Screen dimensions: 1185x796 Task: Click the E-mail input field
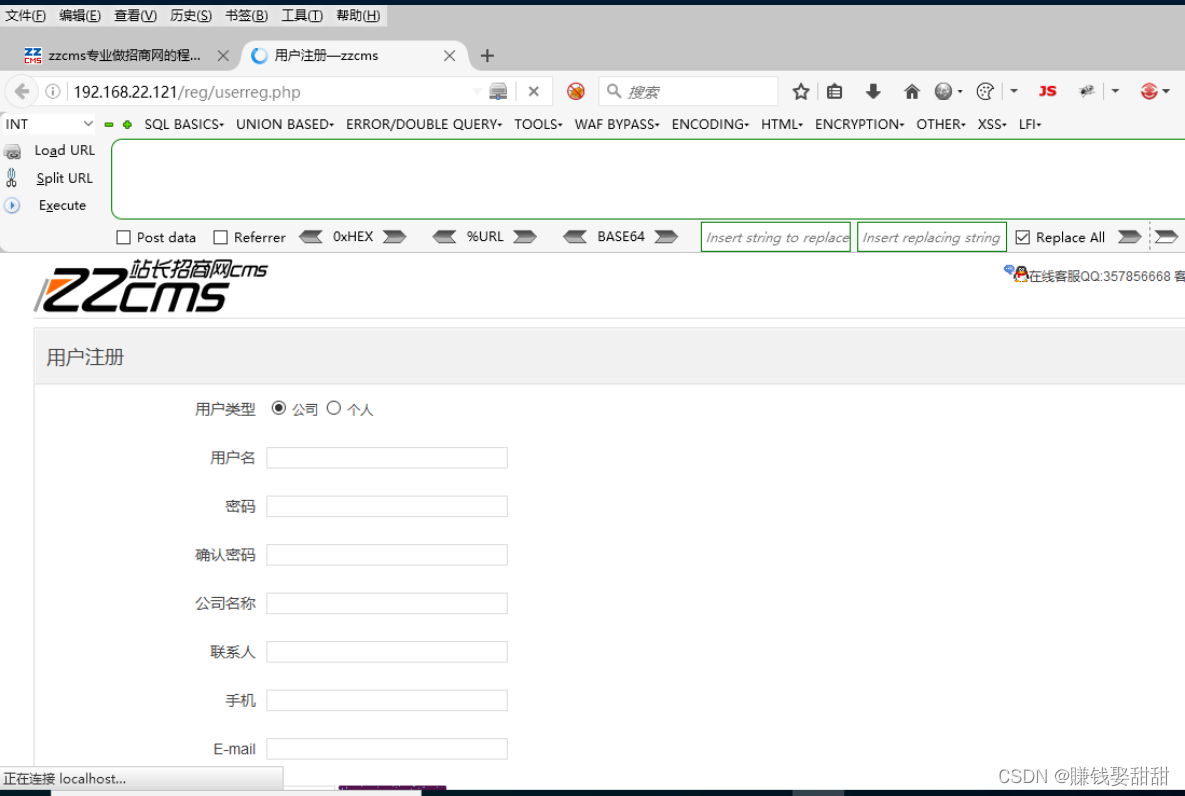387,748
